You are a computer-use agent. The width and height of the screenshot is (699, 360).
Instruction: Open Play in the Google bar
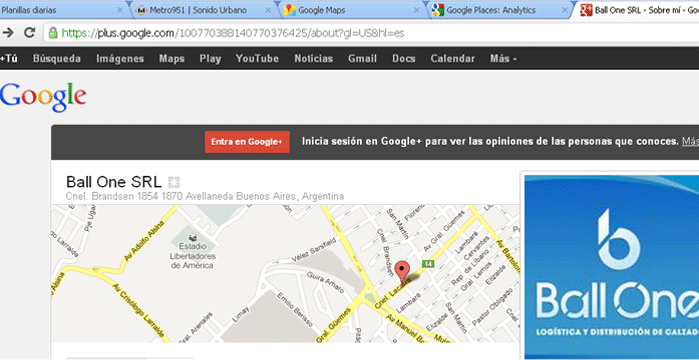coord(210,59)
